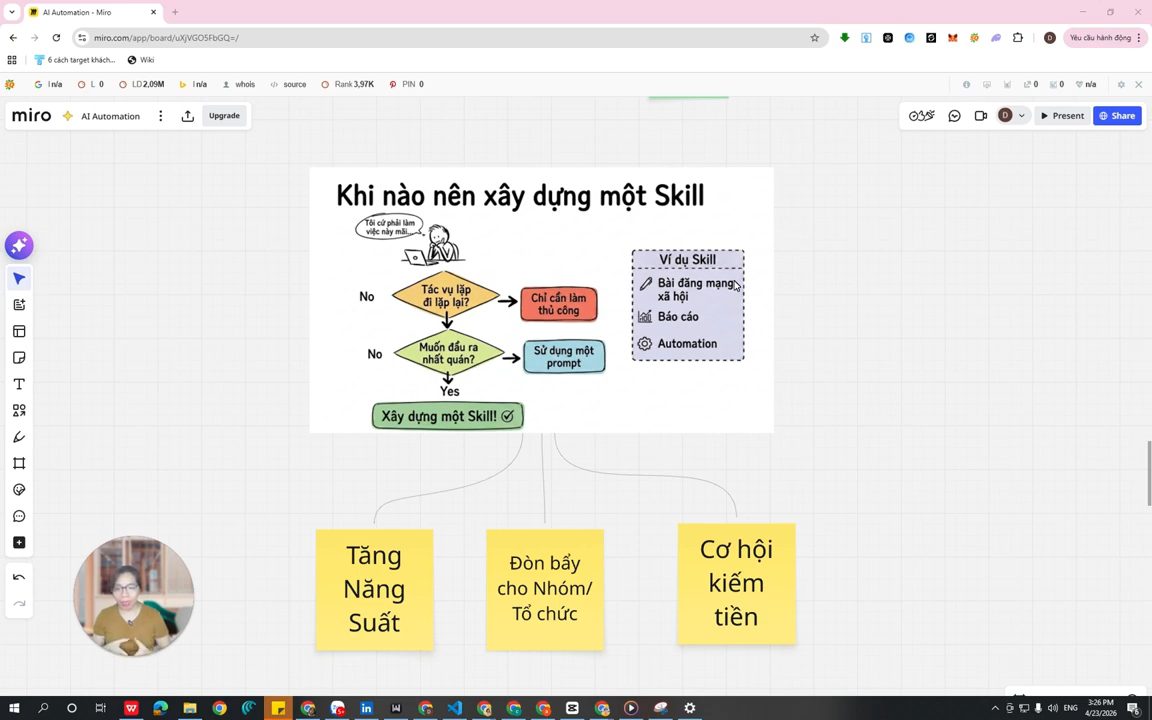Screen dimensions: 1152x720
Task: Open Visual Studio Code from taskbar
Action: pos(455,708)
